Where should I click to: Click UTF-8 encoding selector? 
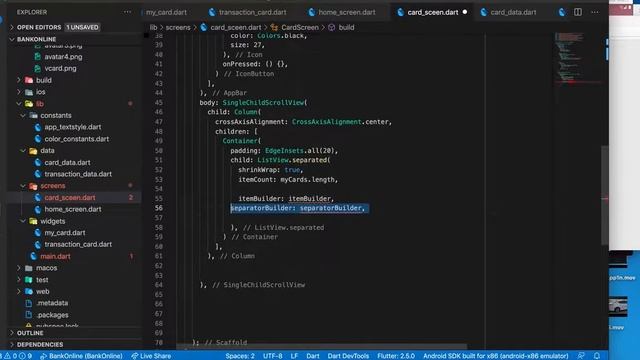pos(273,356)
